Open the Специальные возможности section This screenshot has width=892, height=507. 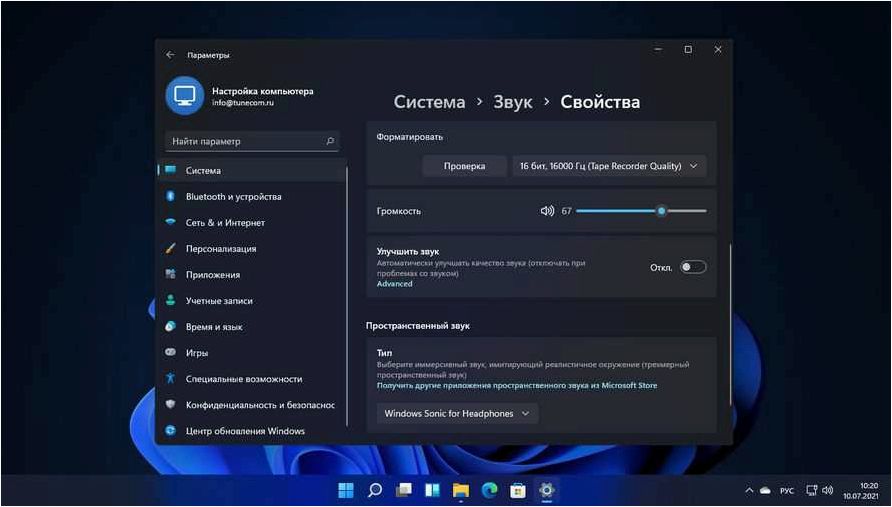[x=251, y=378]
